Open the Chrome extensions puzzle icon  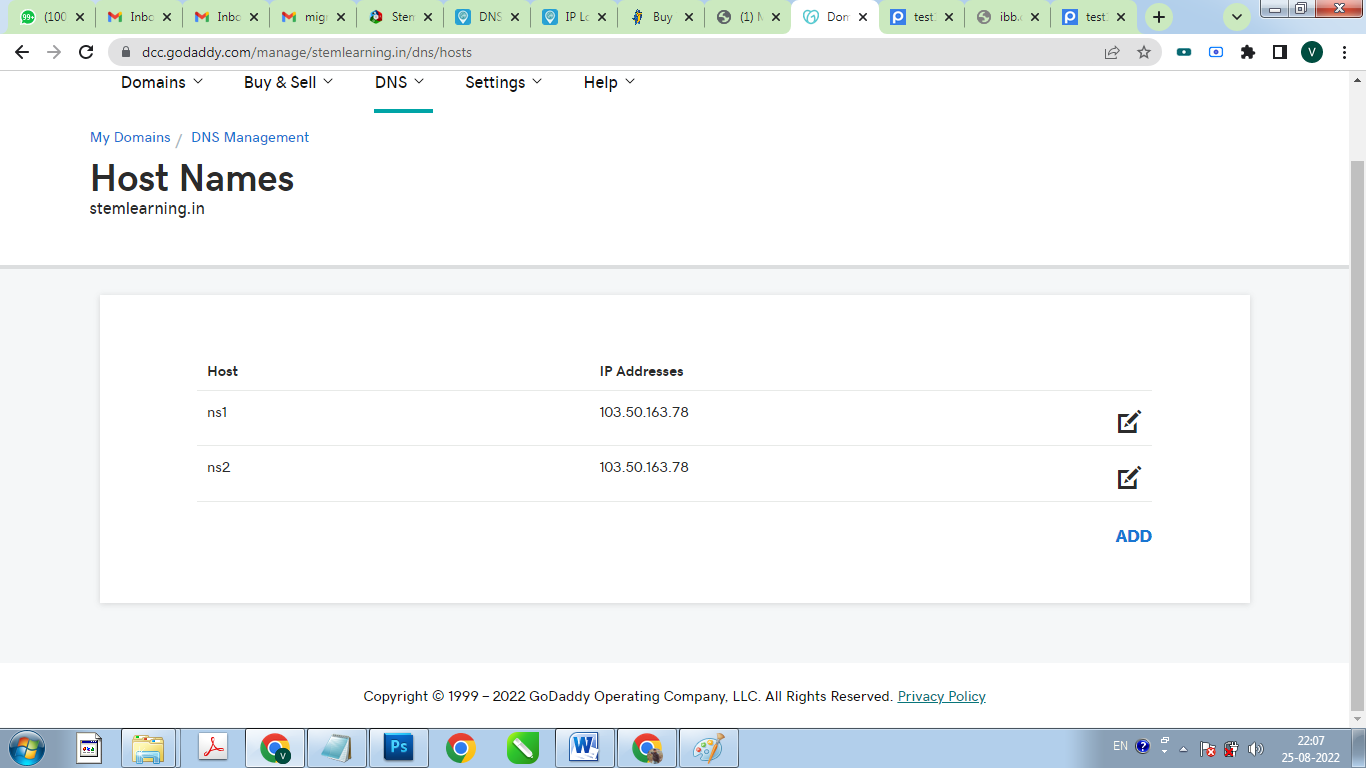tap(1248, 52)
